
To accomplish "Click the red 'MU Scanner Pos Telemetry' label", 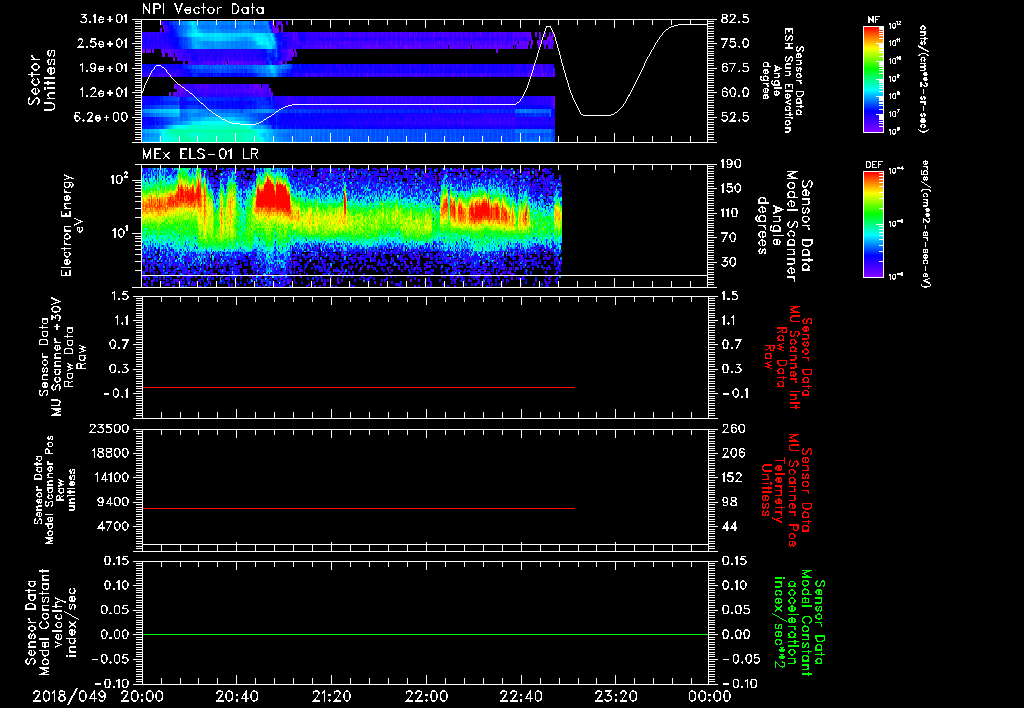I will click(787, 490).
